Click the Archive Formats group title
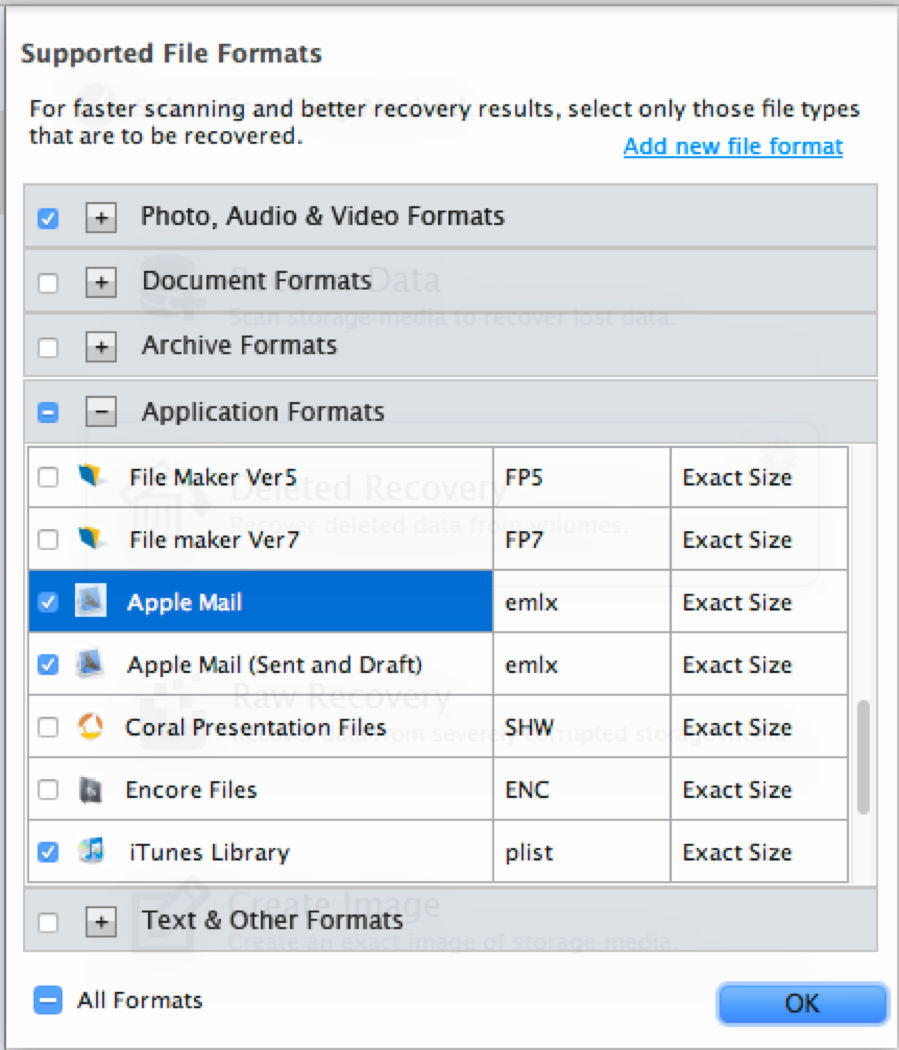 point(239,345)
